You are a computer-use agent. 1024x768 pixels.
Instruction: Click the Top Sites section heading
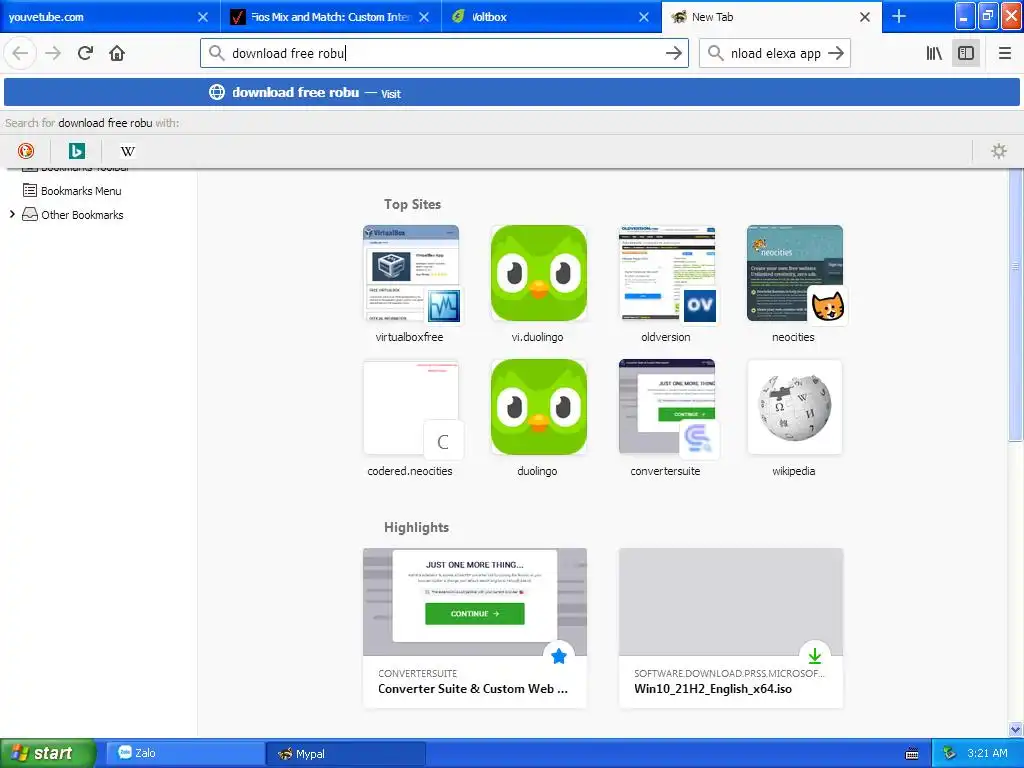tap(412, 204)
